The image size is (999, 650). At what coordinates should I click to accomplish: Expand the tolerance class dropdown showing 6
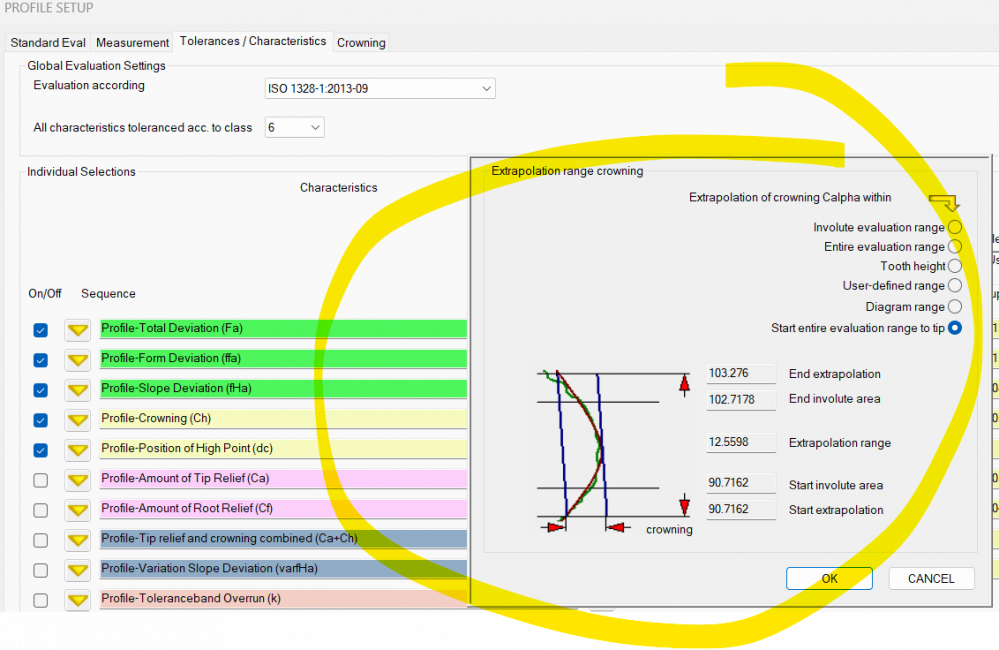point(295,128)
